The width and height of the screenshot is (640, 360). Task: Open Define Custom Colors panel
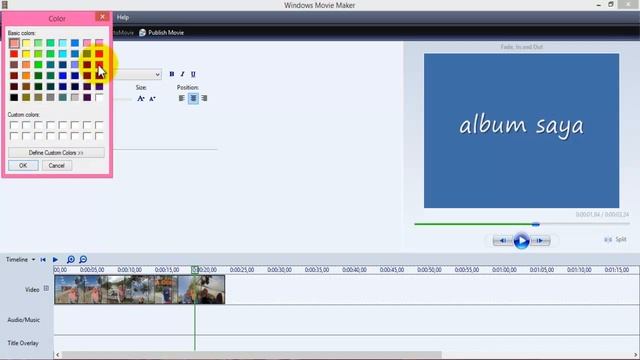click(56, 152)
